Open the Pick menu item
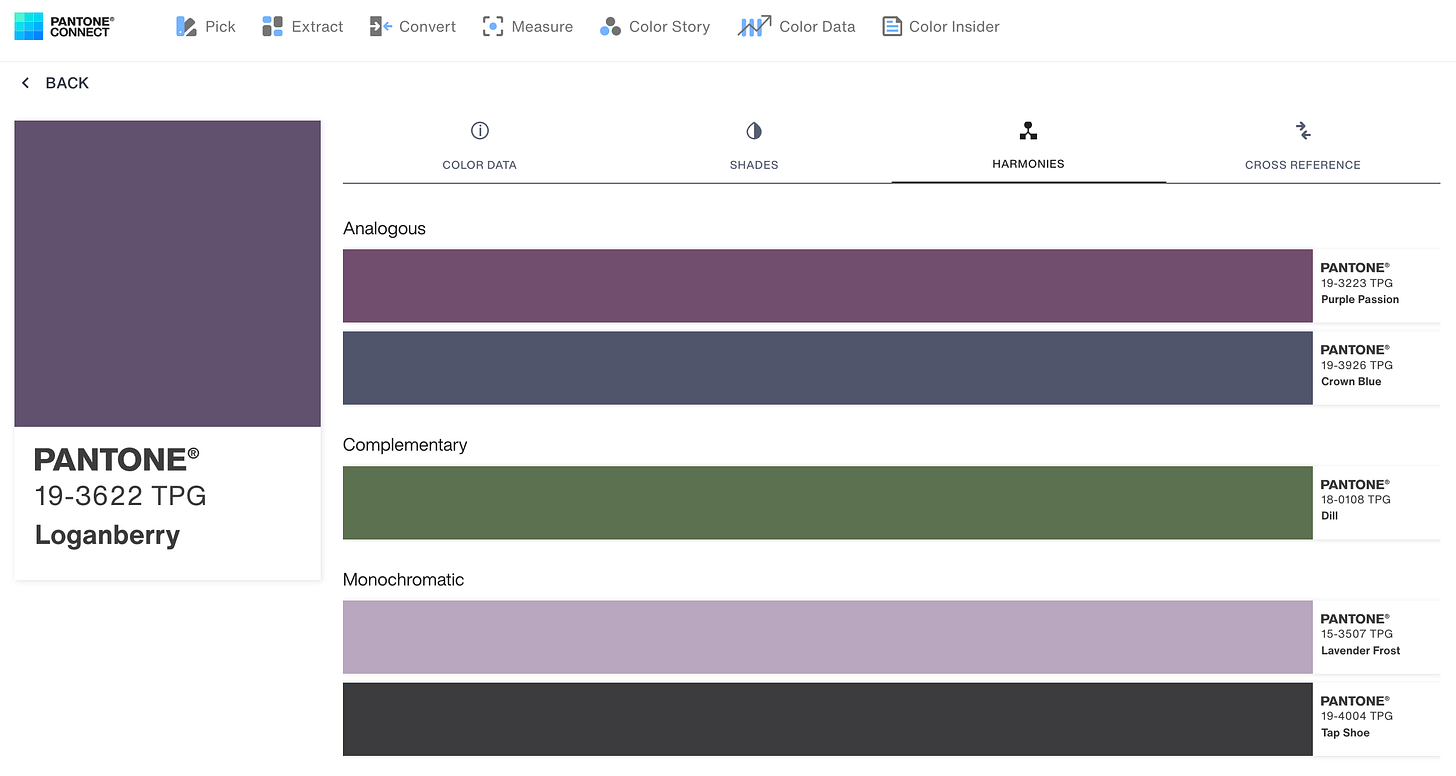 pos(206,27)
